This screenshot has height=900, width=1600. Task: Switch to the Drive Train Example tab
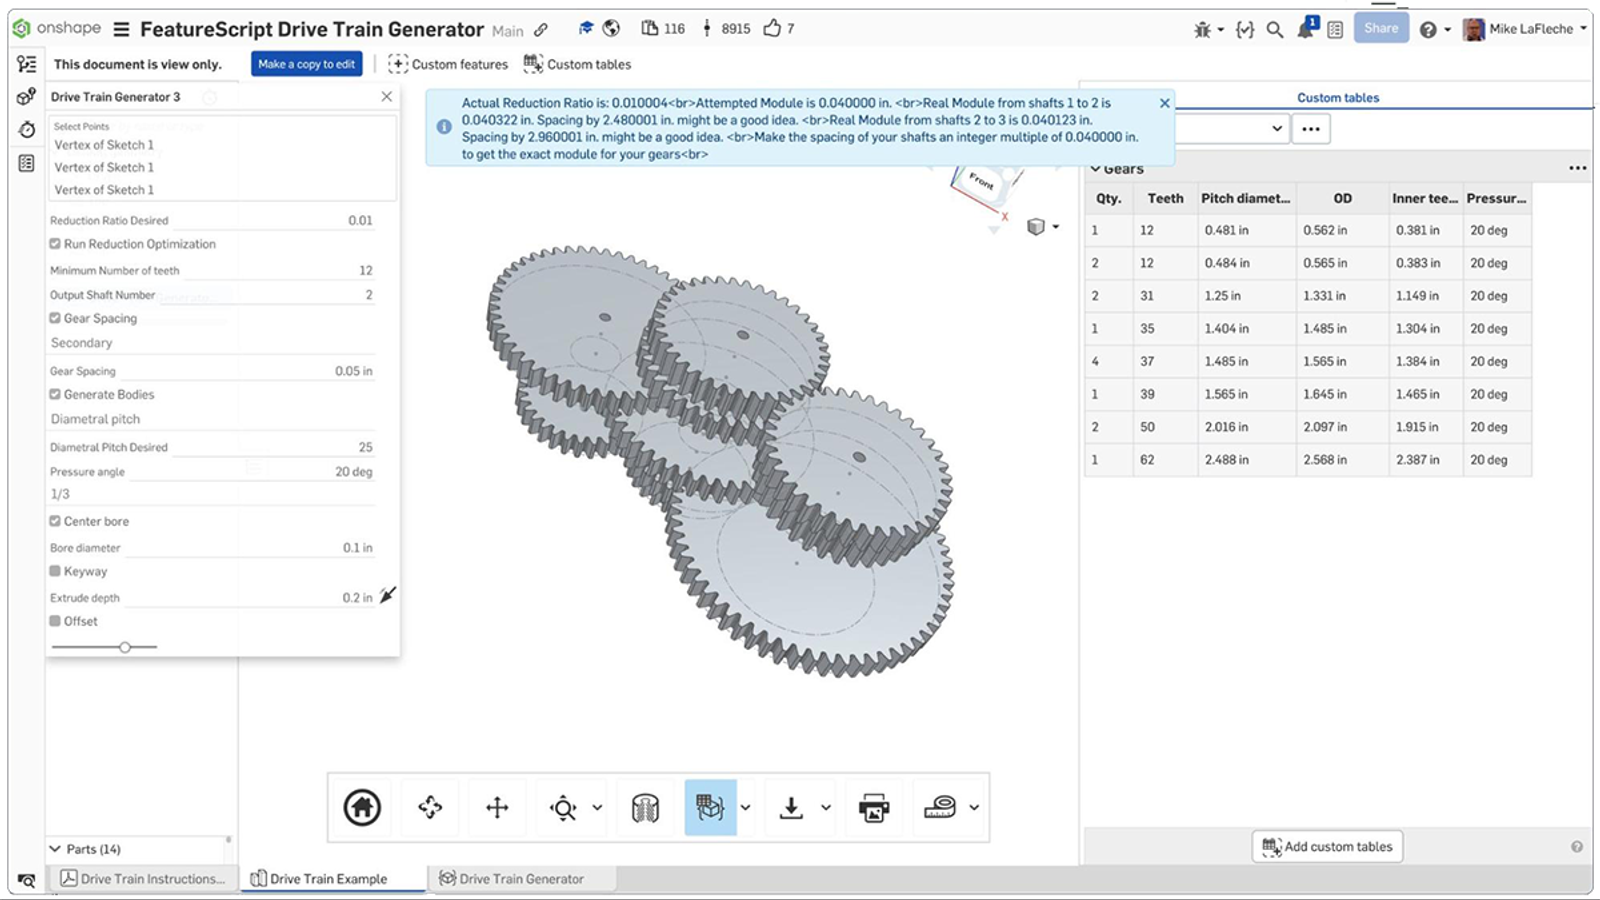328,878
